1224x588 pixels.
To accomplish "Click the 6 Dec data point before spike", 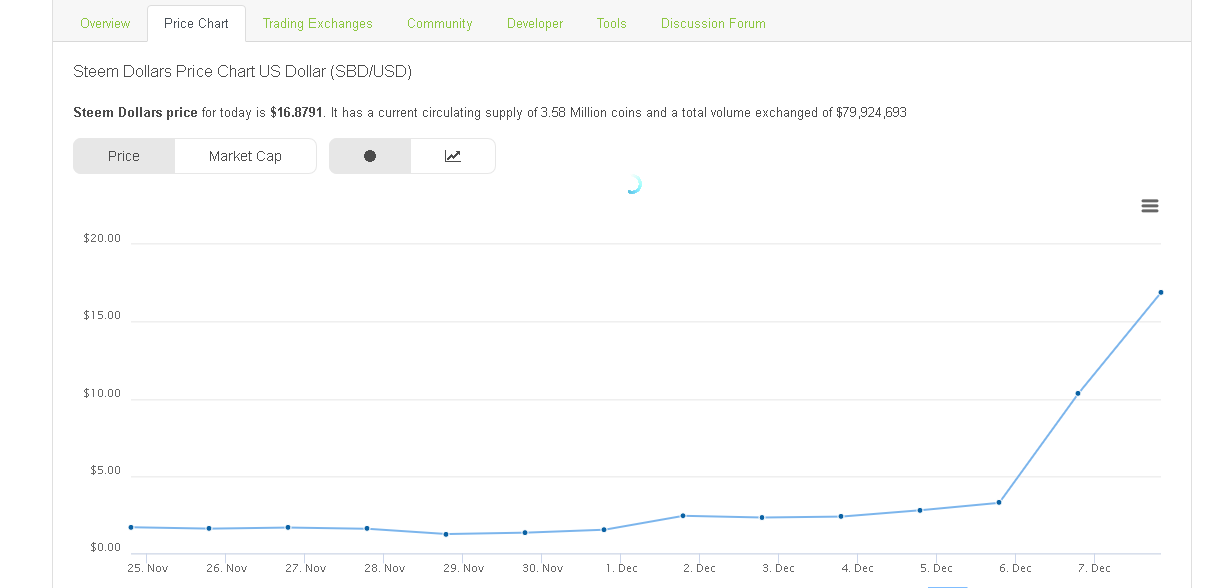I will pyautogui.click(x=999, y=502).
